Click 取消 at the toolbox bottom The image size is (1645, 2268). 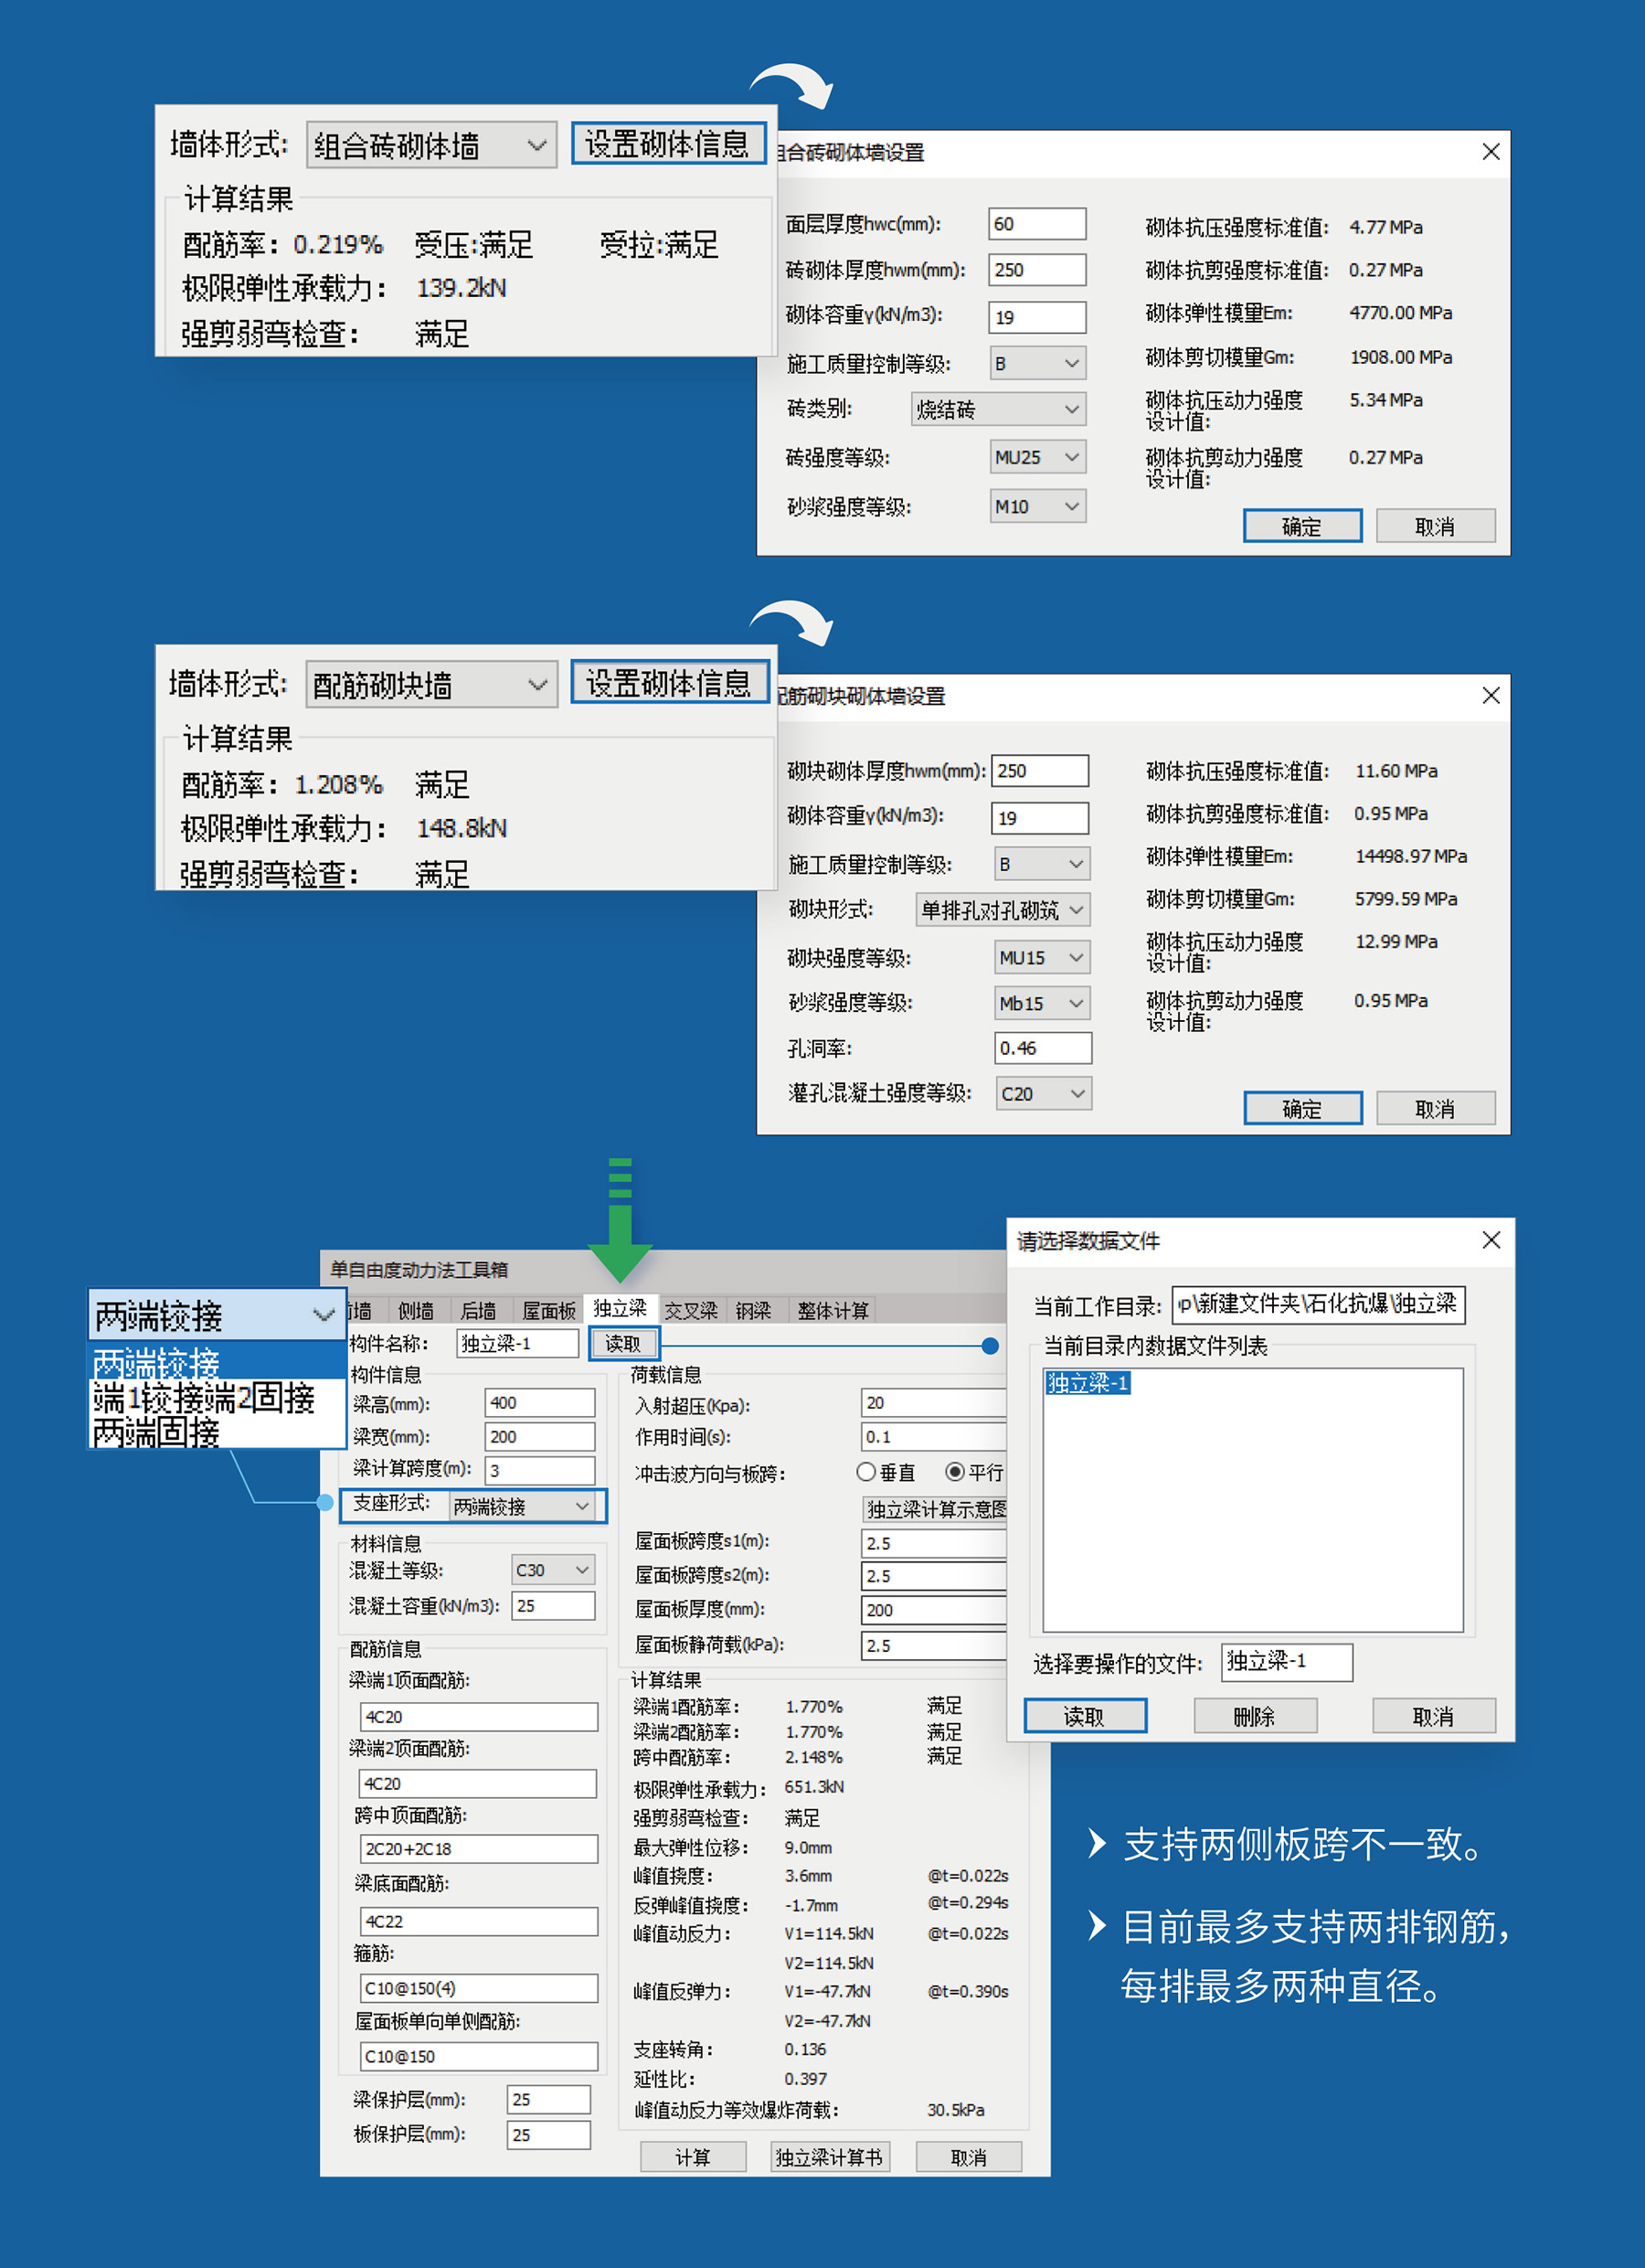tap(968, 2157)
